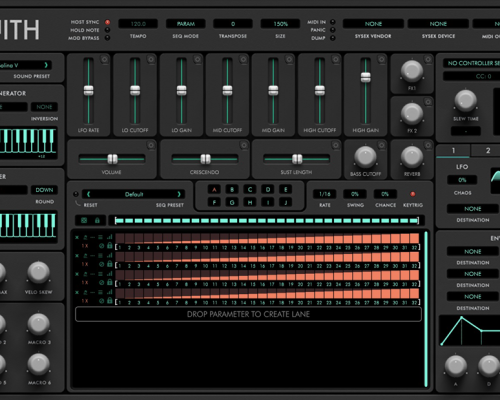Toggle the KEYTRIG red indicator

[412, 194]
